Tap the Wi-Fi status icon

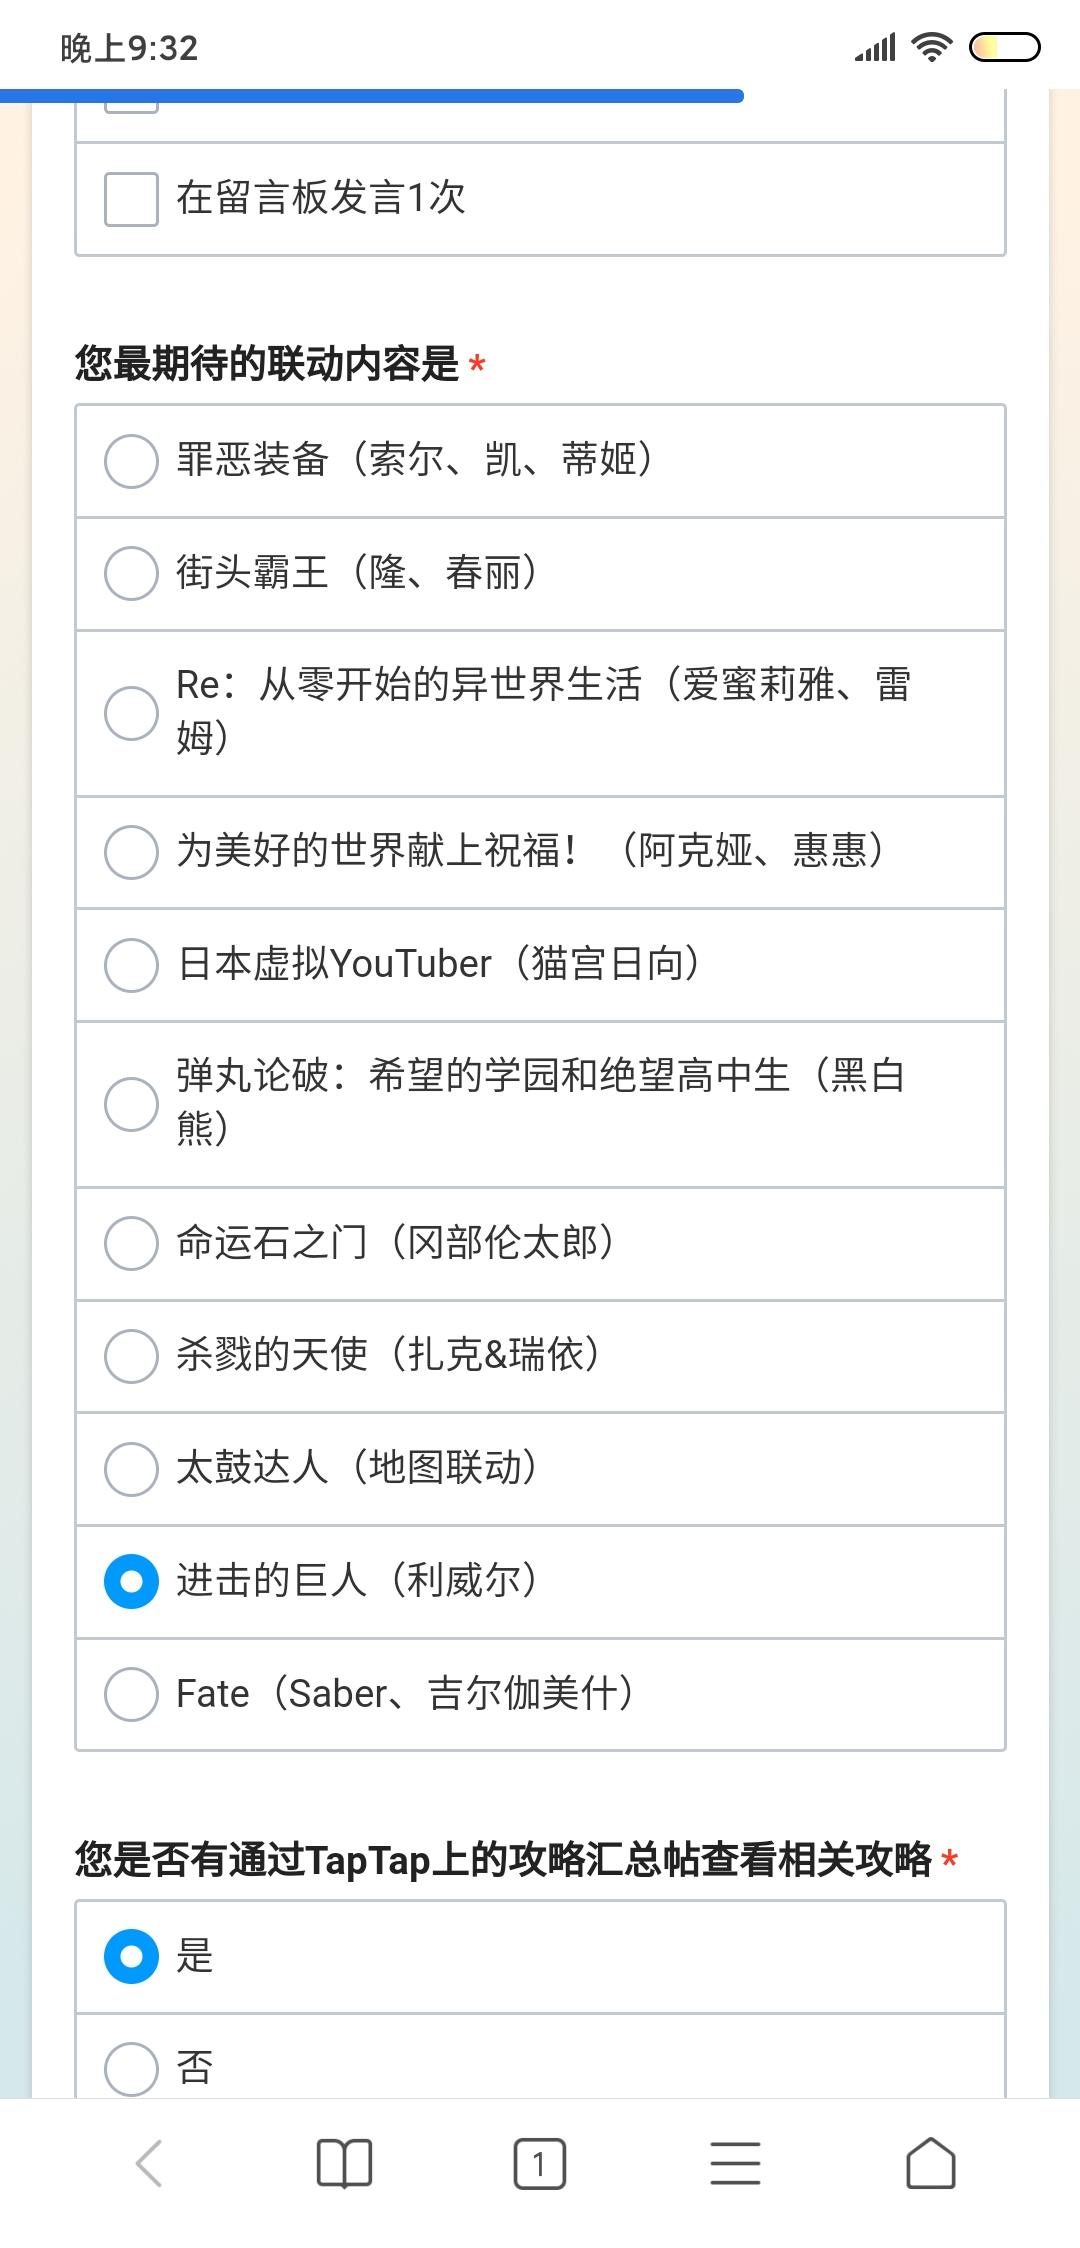pyautogui.click(x=931, y=47)
